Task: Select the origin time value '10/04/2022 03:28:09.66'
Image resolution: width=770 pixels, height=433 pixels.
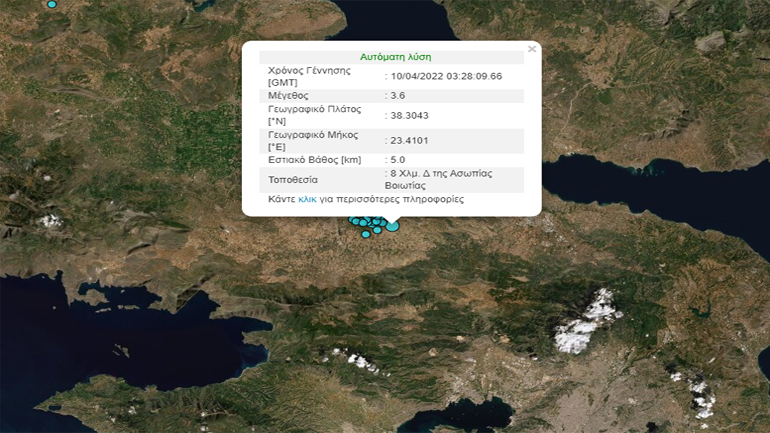Action: click(x=446, y=76)
